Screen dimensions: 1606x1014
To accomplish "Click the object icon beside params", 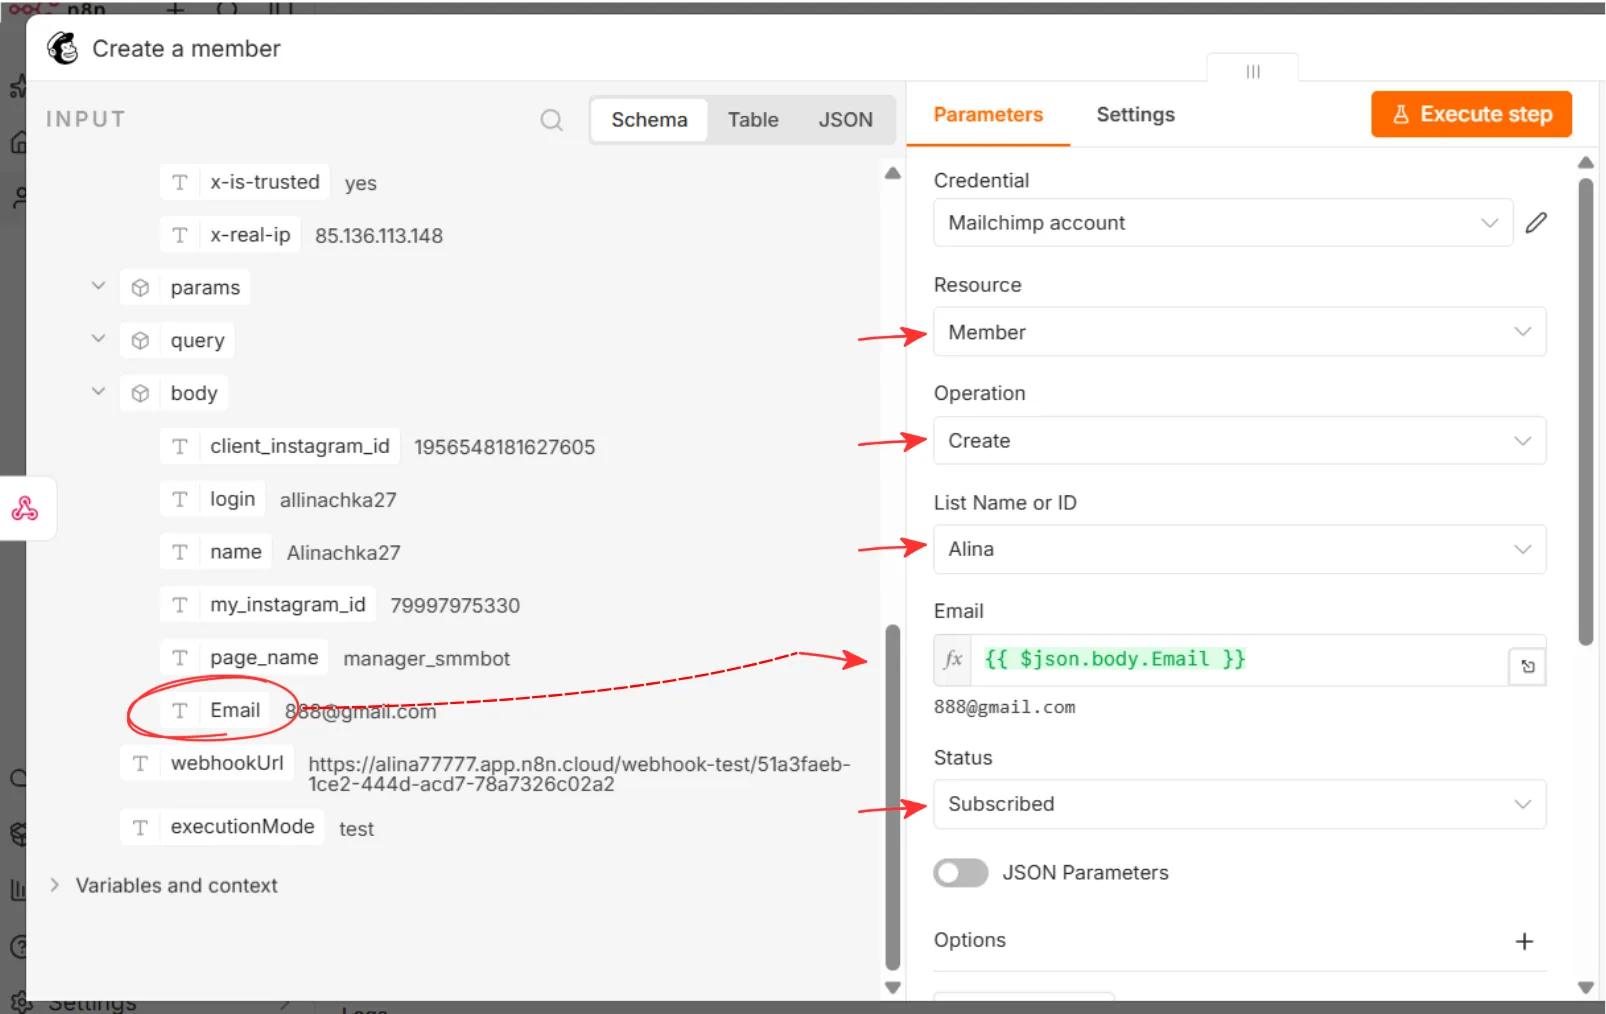I will pyautogui.click(x=141, y=288).
